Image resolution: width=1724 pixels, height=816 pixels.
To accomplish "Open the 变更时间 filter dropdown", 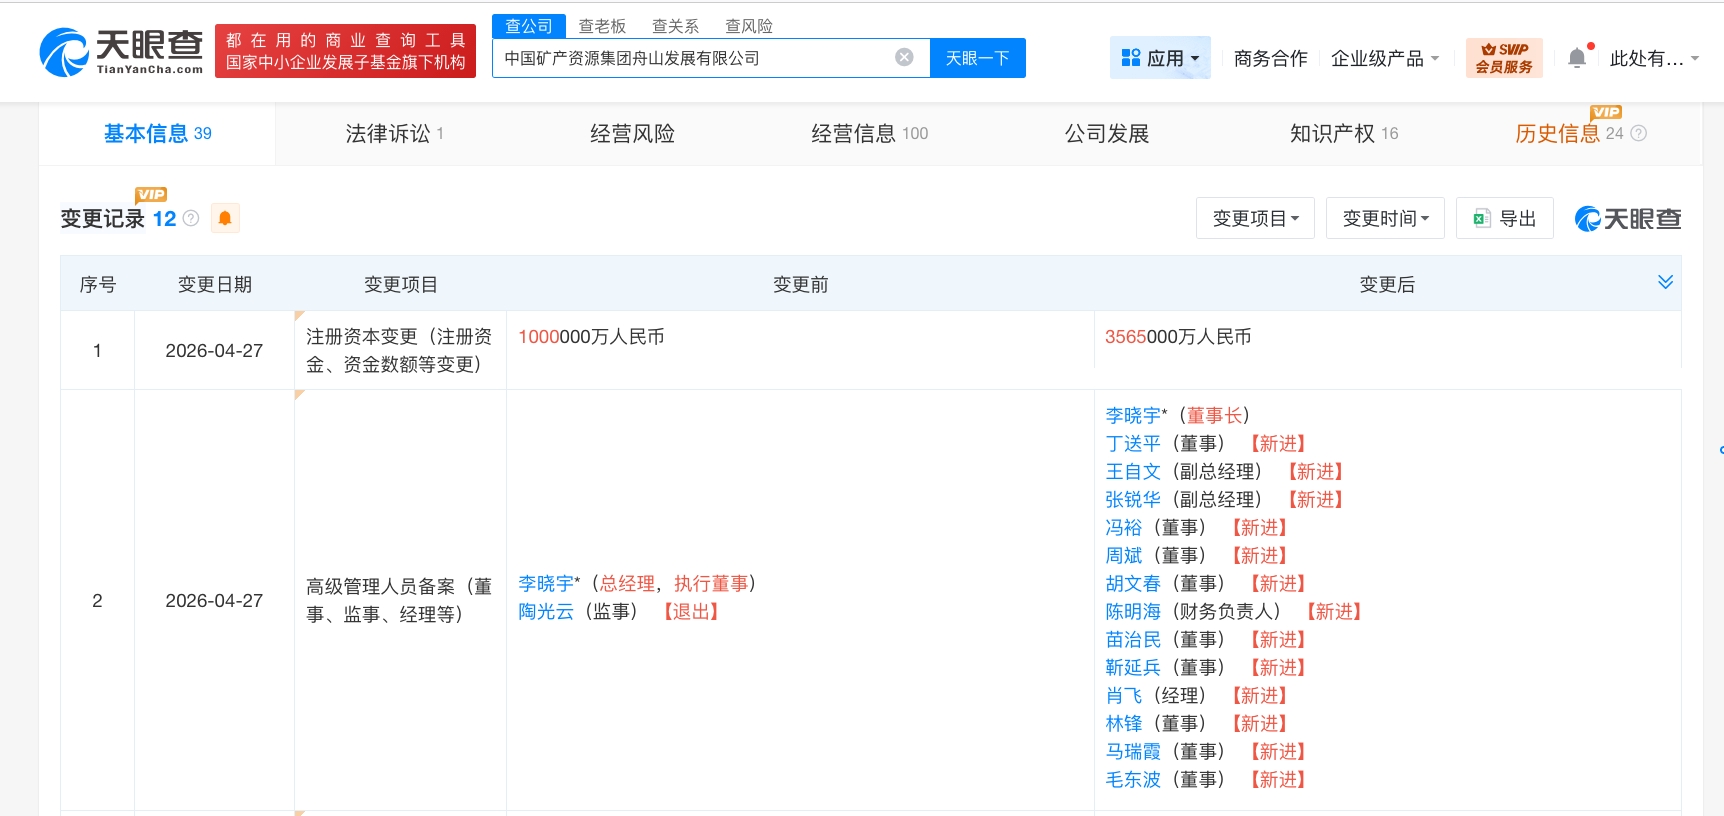I will pos(1385,218).
